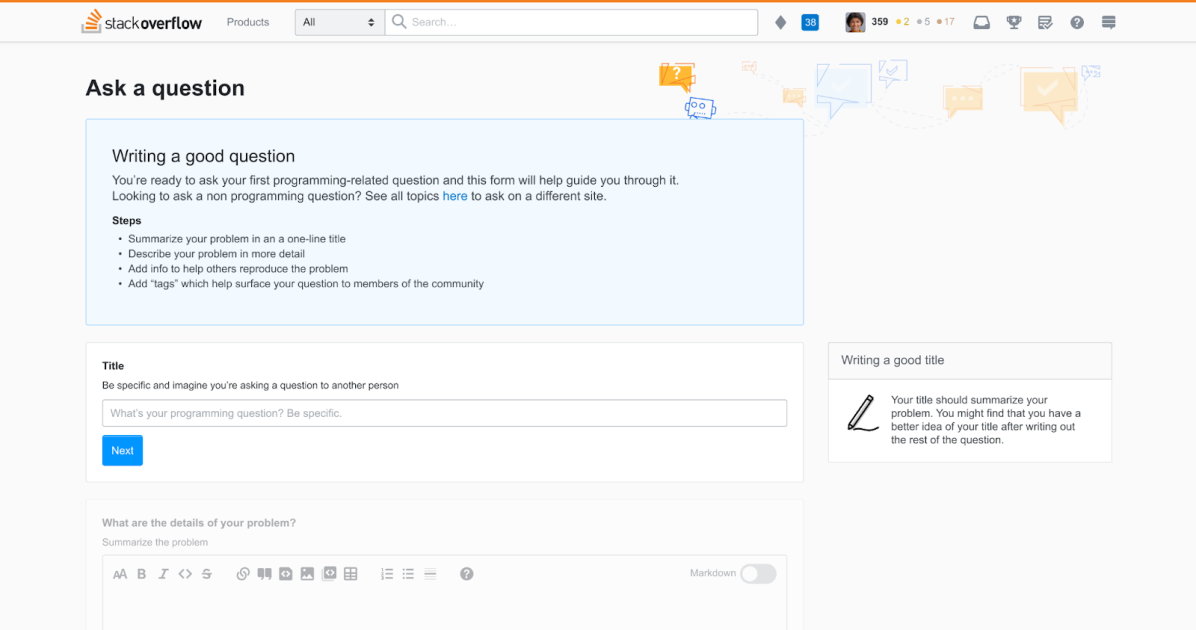Insert a blockquote
The height and width of the screenshot is (630, 1196).
tap(264, 574)
